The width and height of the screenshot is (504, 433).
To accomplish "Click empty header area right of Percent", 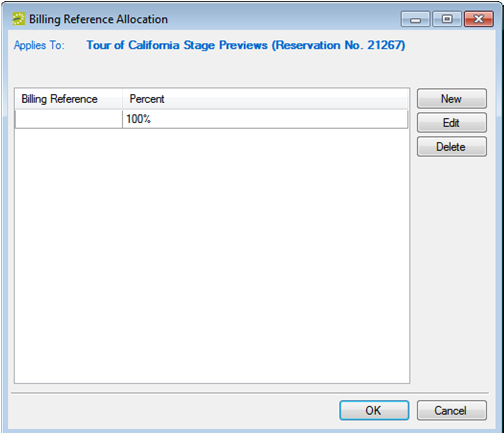I will point(289,99).
